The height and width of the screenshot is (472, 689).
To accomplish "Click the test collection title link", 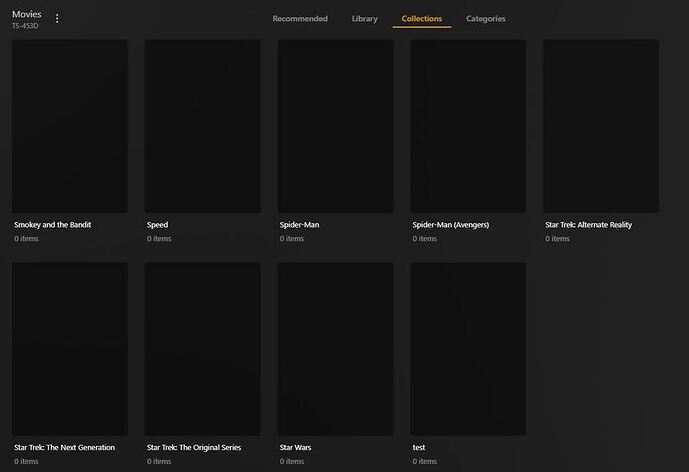I will point(419,447).
